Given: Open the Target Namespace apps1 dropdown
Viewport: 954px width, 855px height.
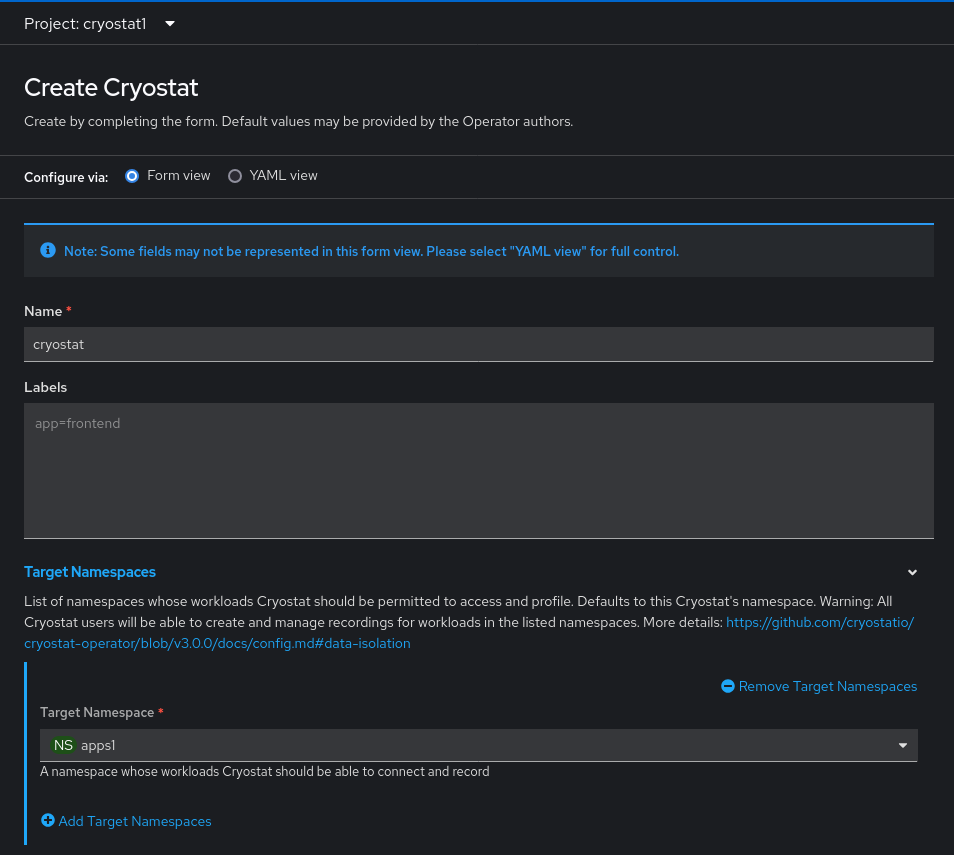Looking at the screenshot, I should 478,745.
